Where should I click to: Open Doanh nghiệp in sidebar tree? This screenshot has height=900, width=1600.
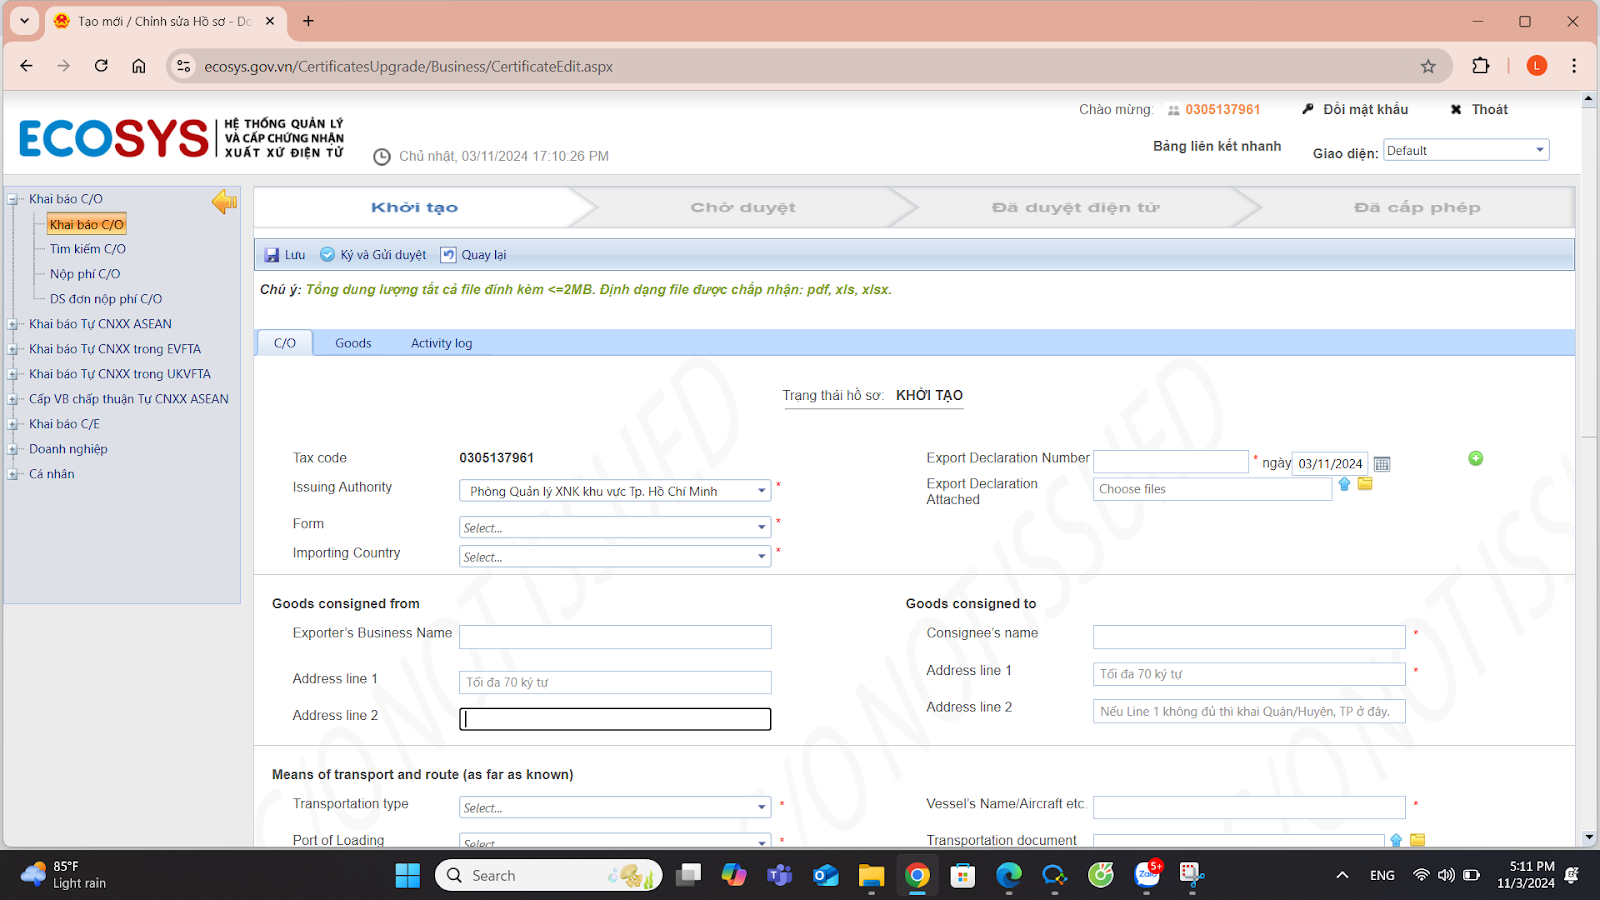68,449
